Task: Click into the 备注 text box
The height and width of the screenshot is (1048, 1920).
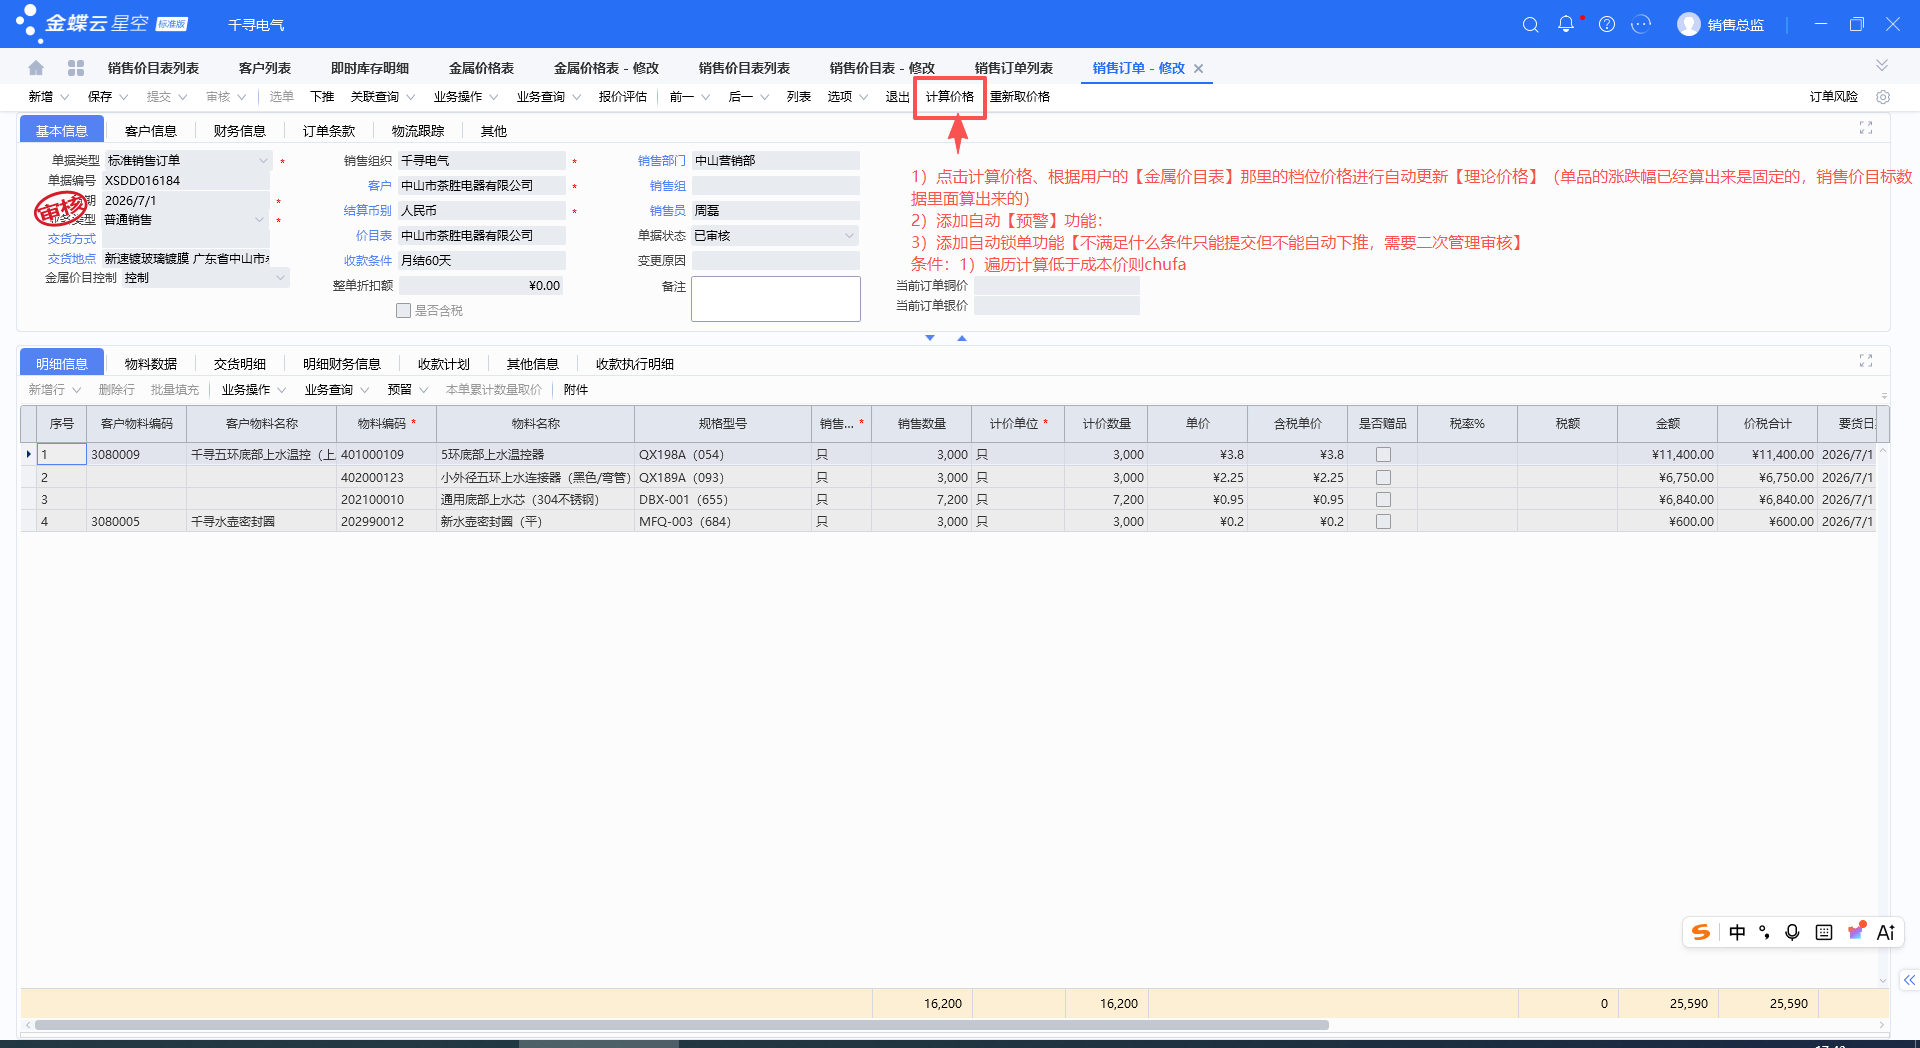Action: [x=776, y=299]
